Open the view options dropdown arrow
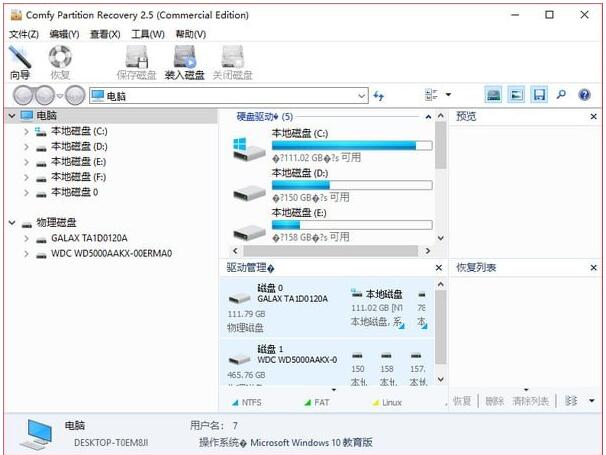This screenshot has width=606, height=455. click(448, 94)
